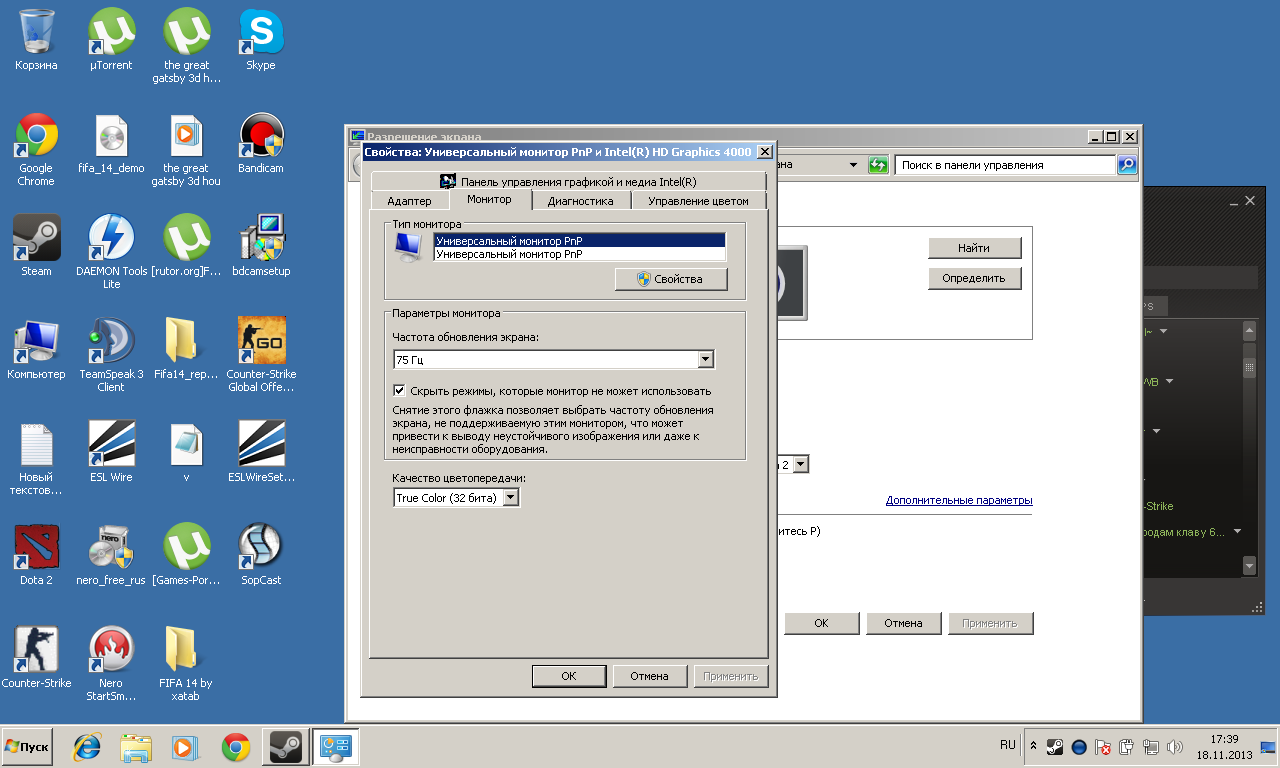
Task: Select the Steam desktop shortcut
Action: 36,246
